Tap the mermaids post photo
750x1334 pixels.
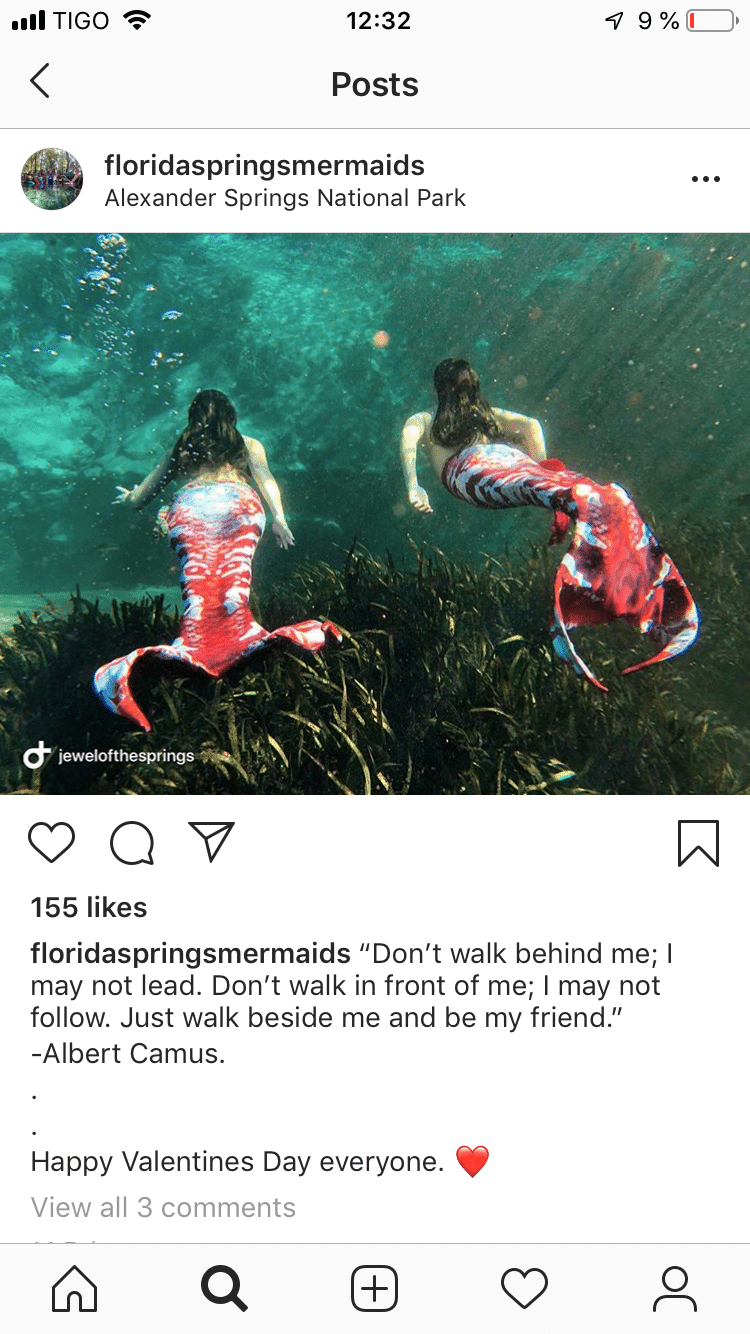375,514
